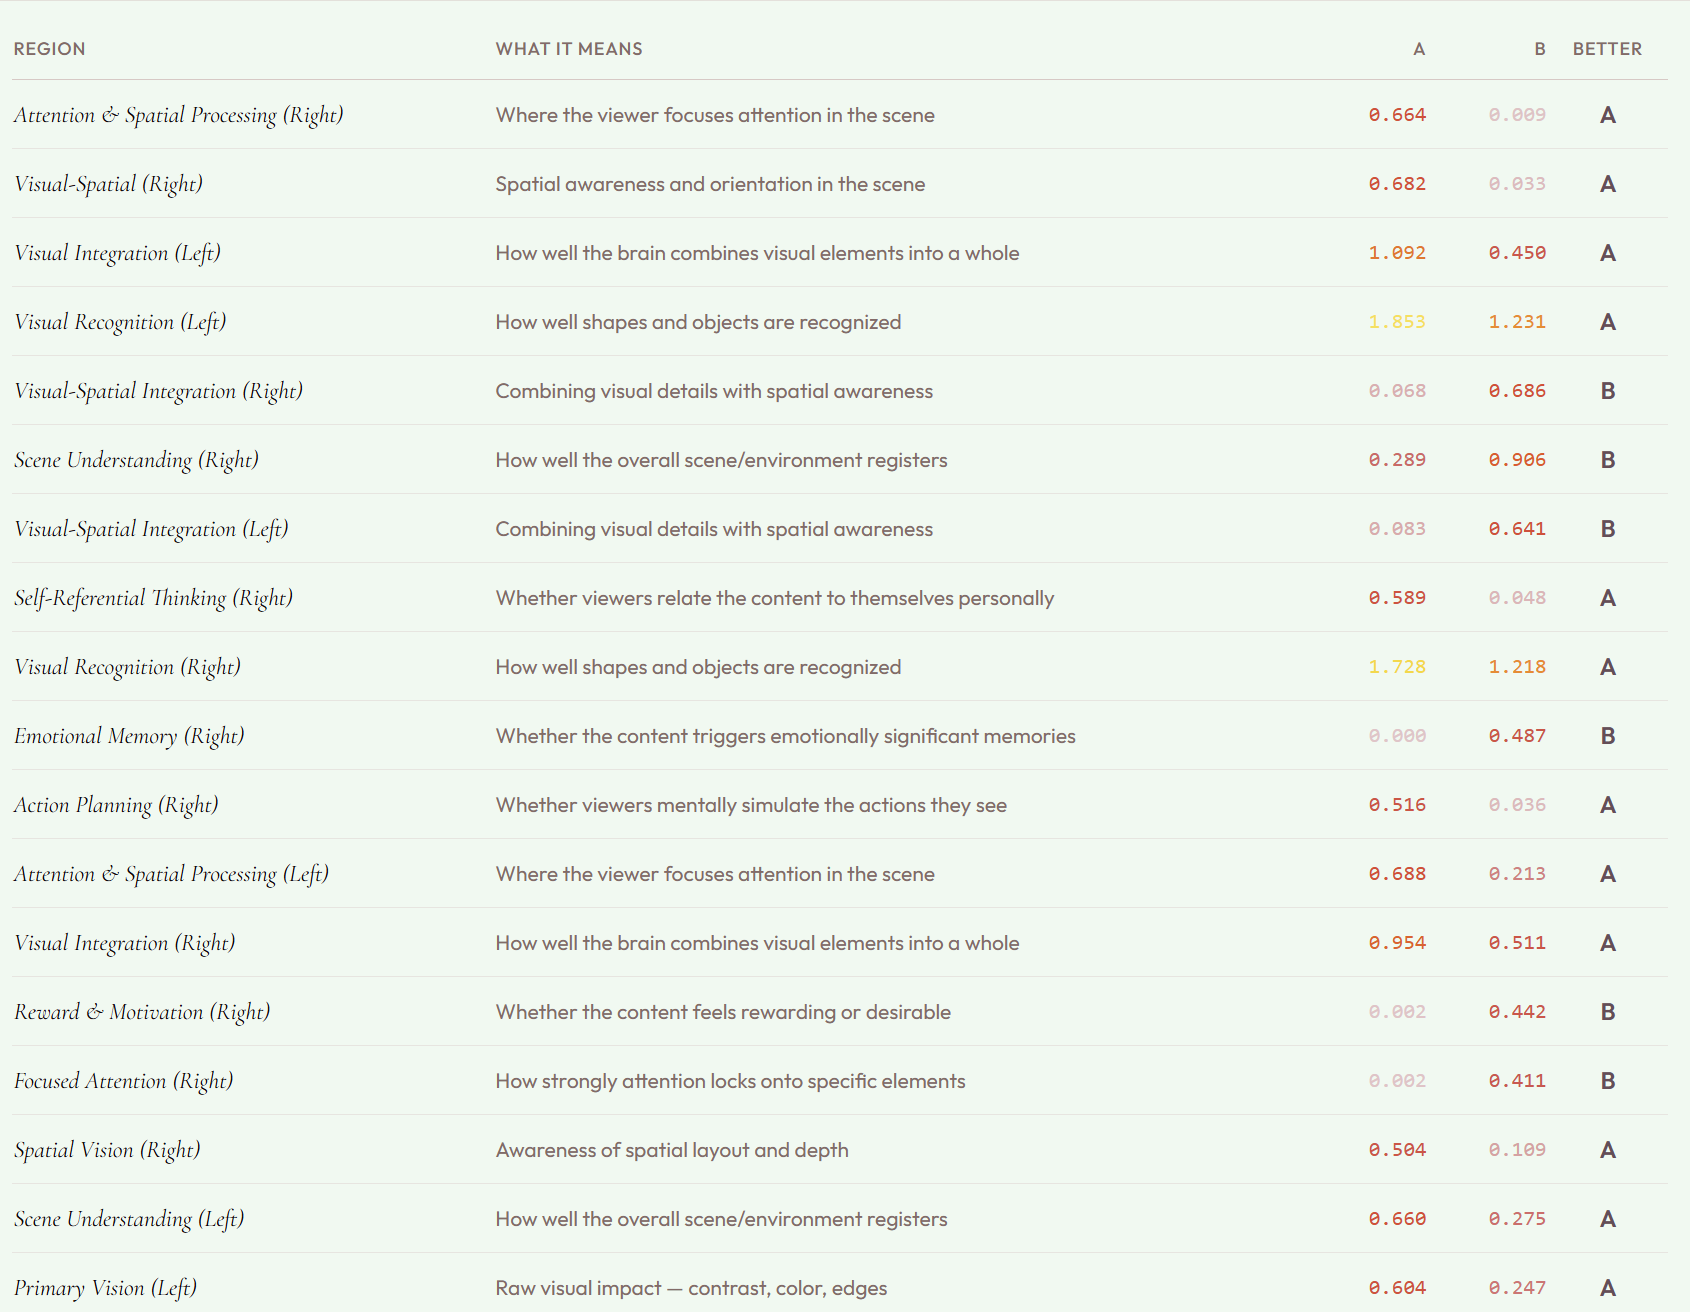Select Visual Recognition (Left) region name
The height and width of the screenshot is (1312, 1690).
(120, 322)
